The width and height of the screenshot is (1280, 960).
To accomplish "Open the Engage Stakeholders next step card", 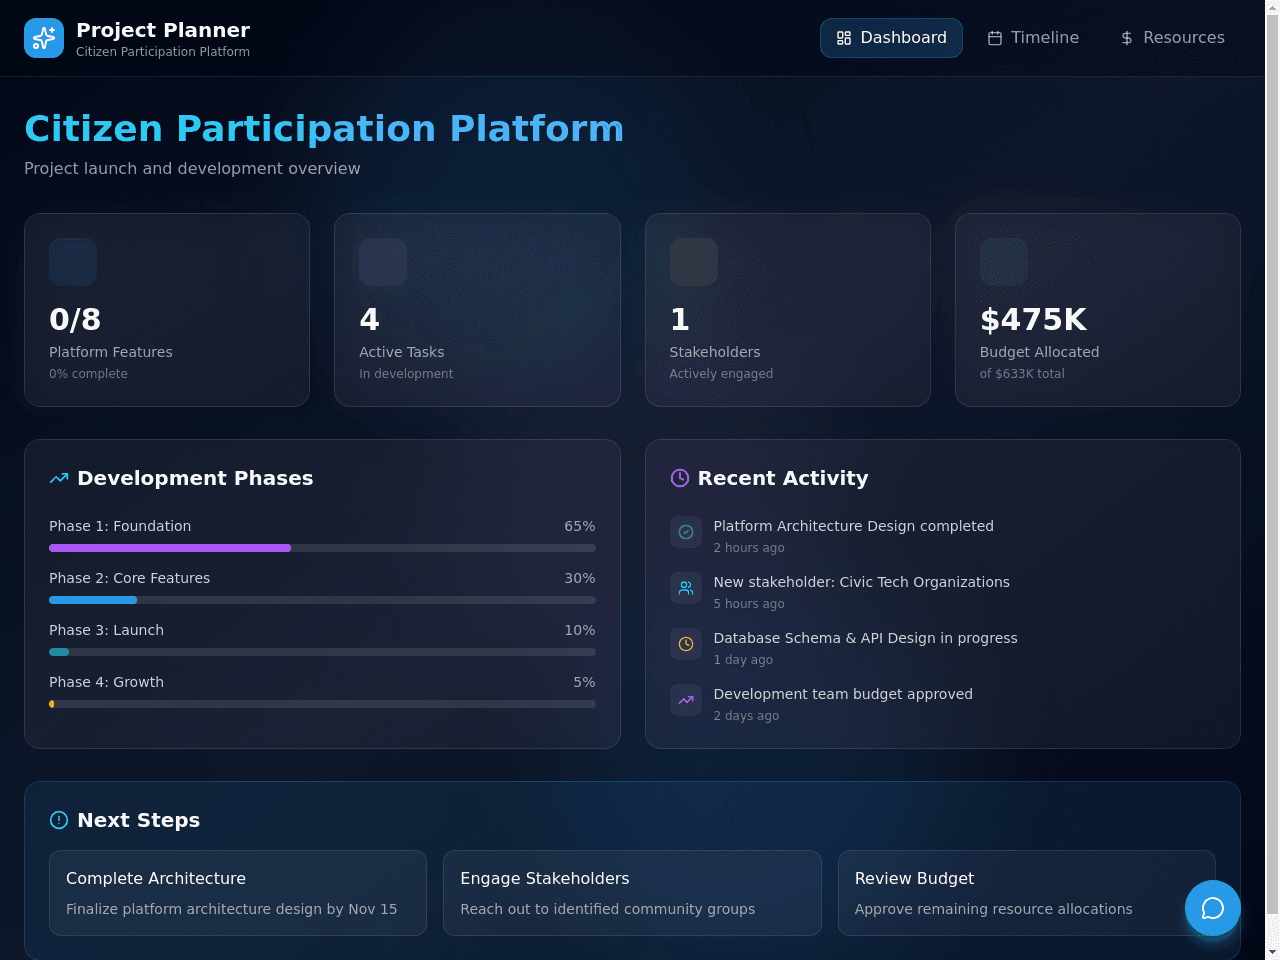I will 632,893.
